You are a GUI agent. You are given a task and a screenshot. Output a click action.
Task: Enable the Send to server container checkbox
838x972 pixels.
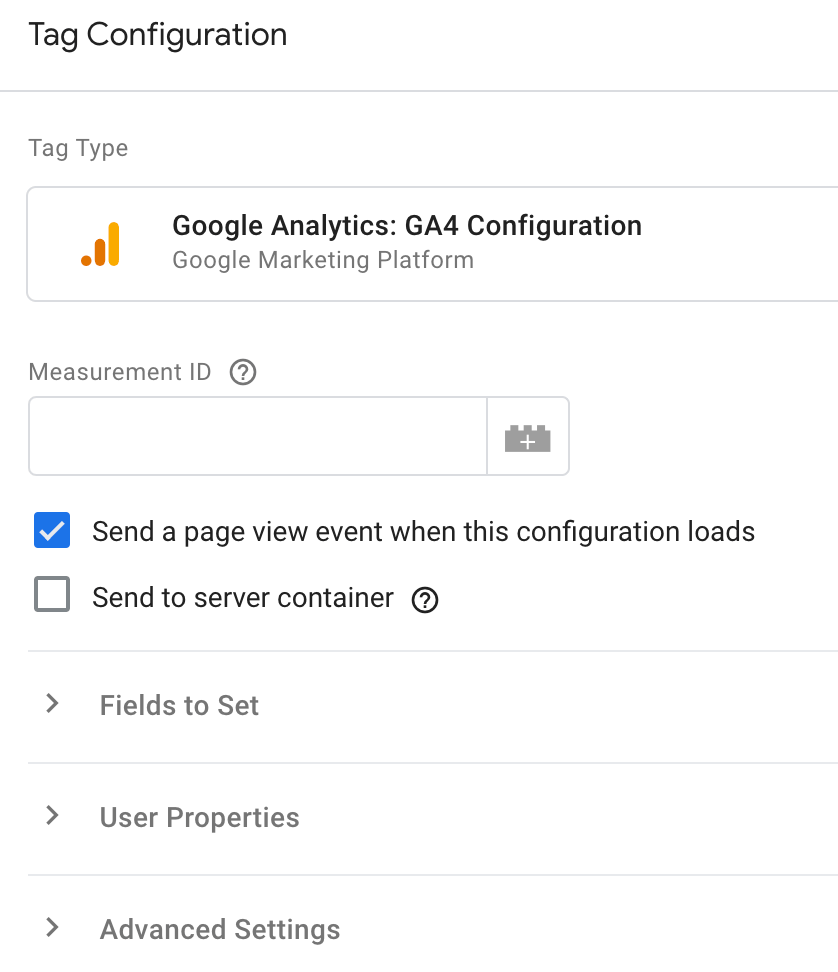click(52, 594)
